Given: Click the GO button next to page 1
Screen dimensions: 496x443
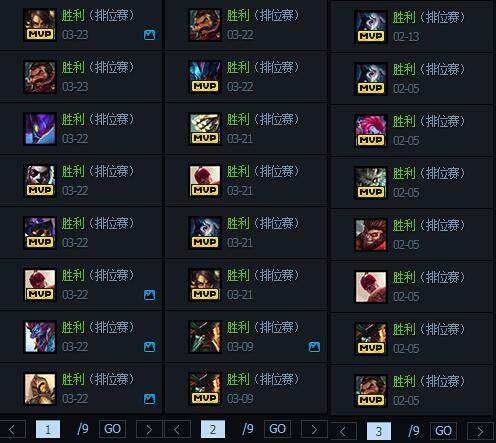Looking at the screenshot, I should [x=112, y=429].
